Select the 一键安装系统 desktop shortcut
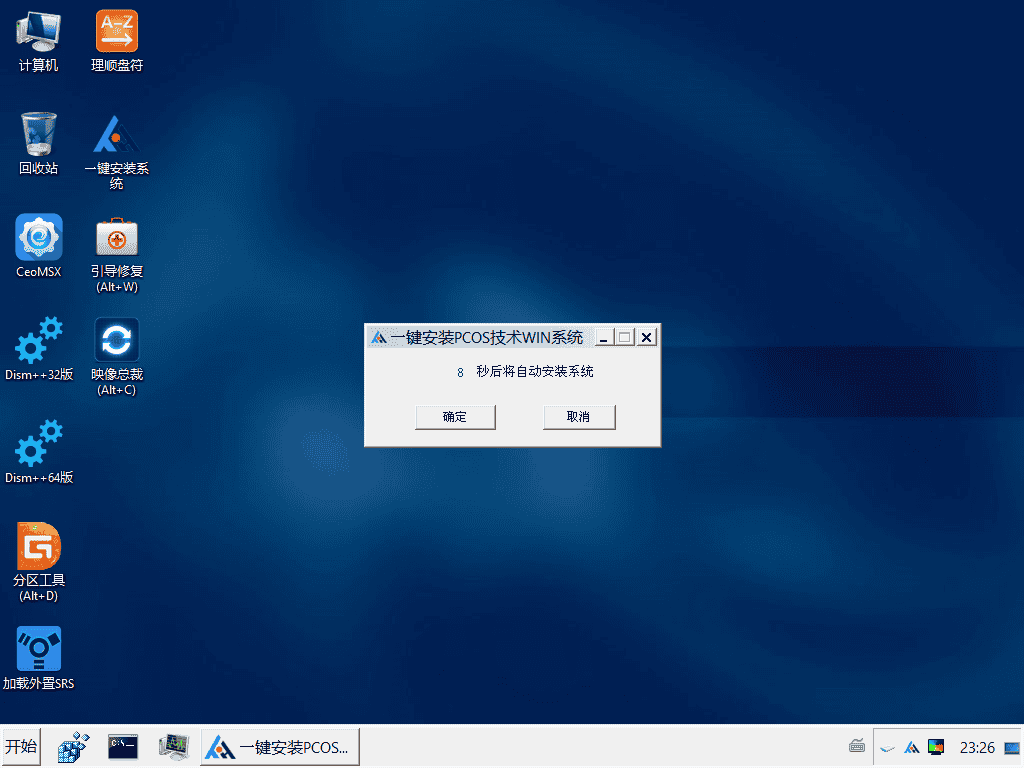 (117, 152)
